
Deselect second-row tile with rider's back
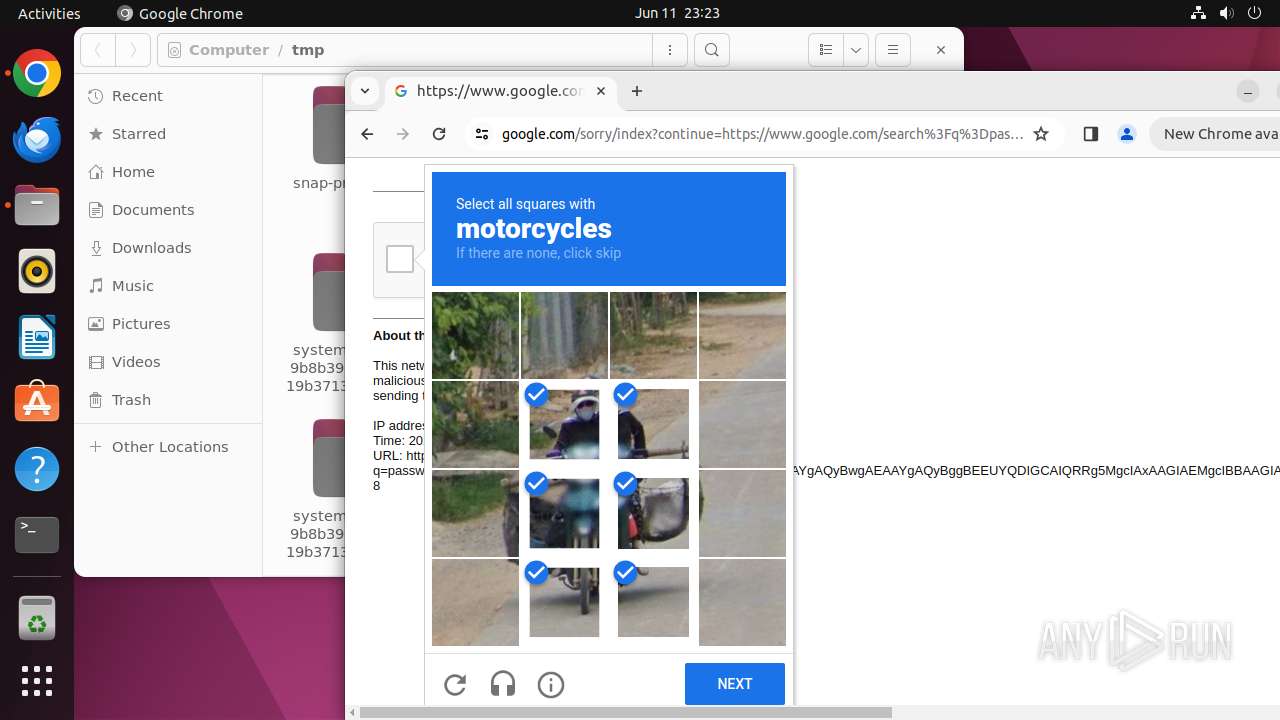coord(653,424)
